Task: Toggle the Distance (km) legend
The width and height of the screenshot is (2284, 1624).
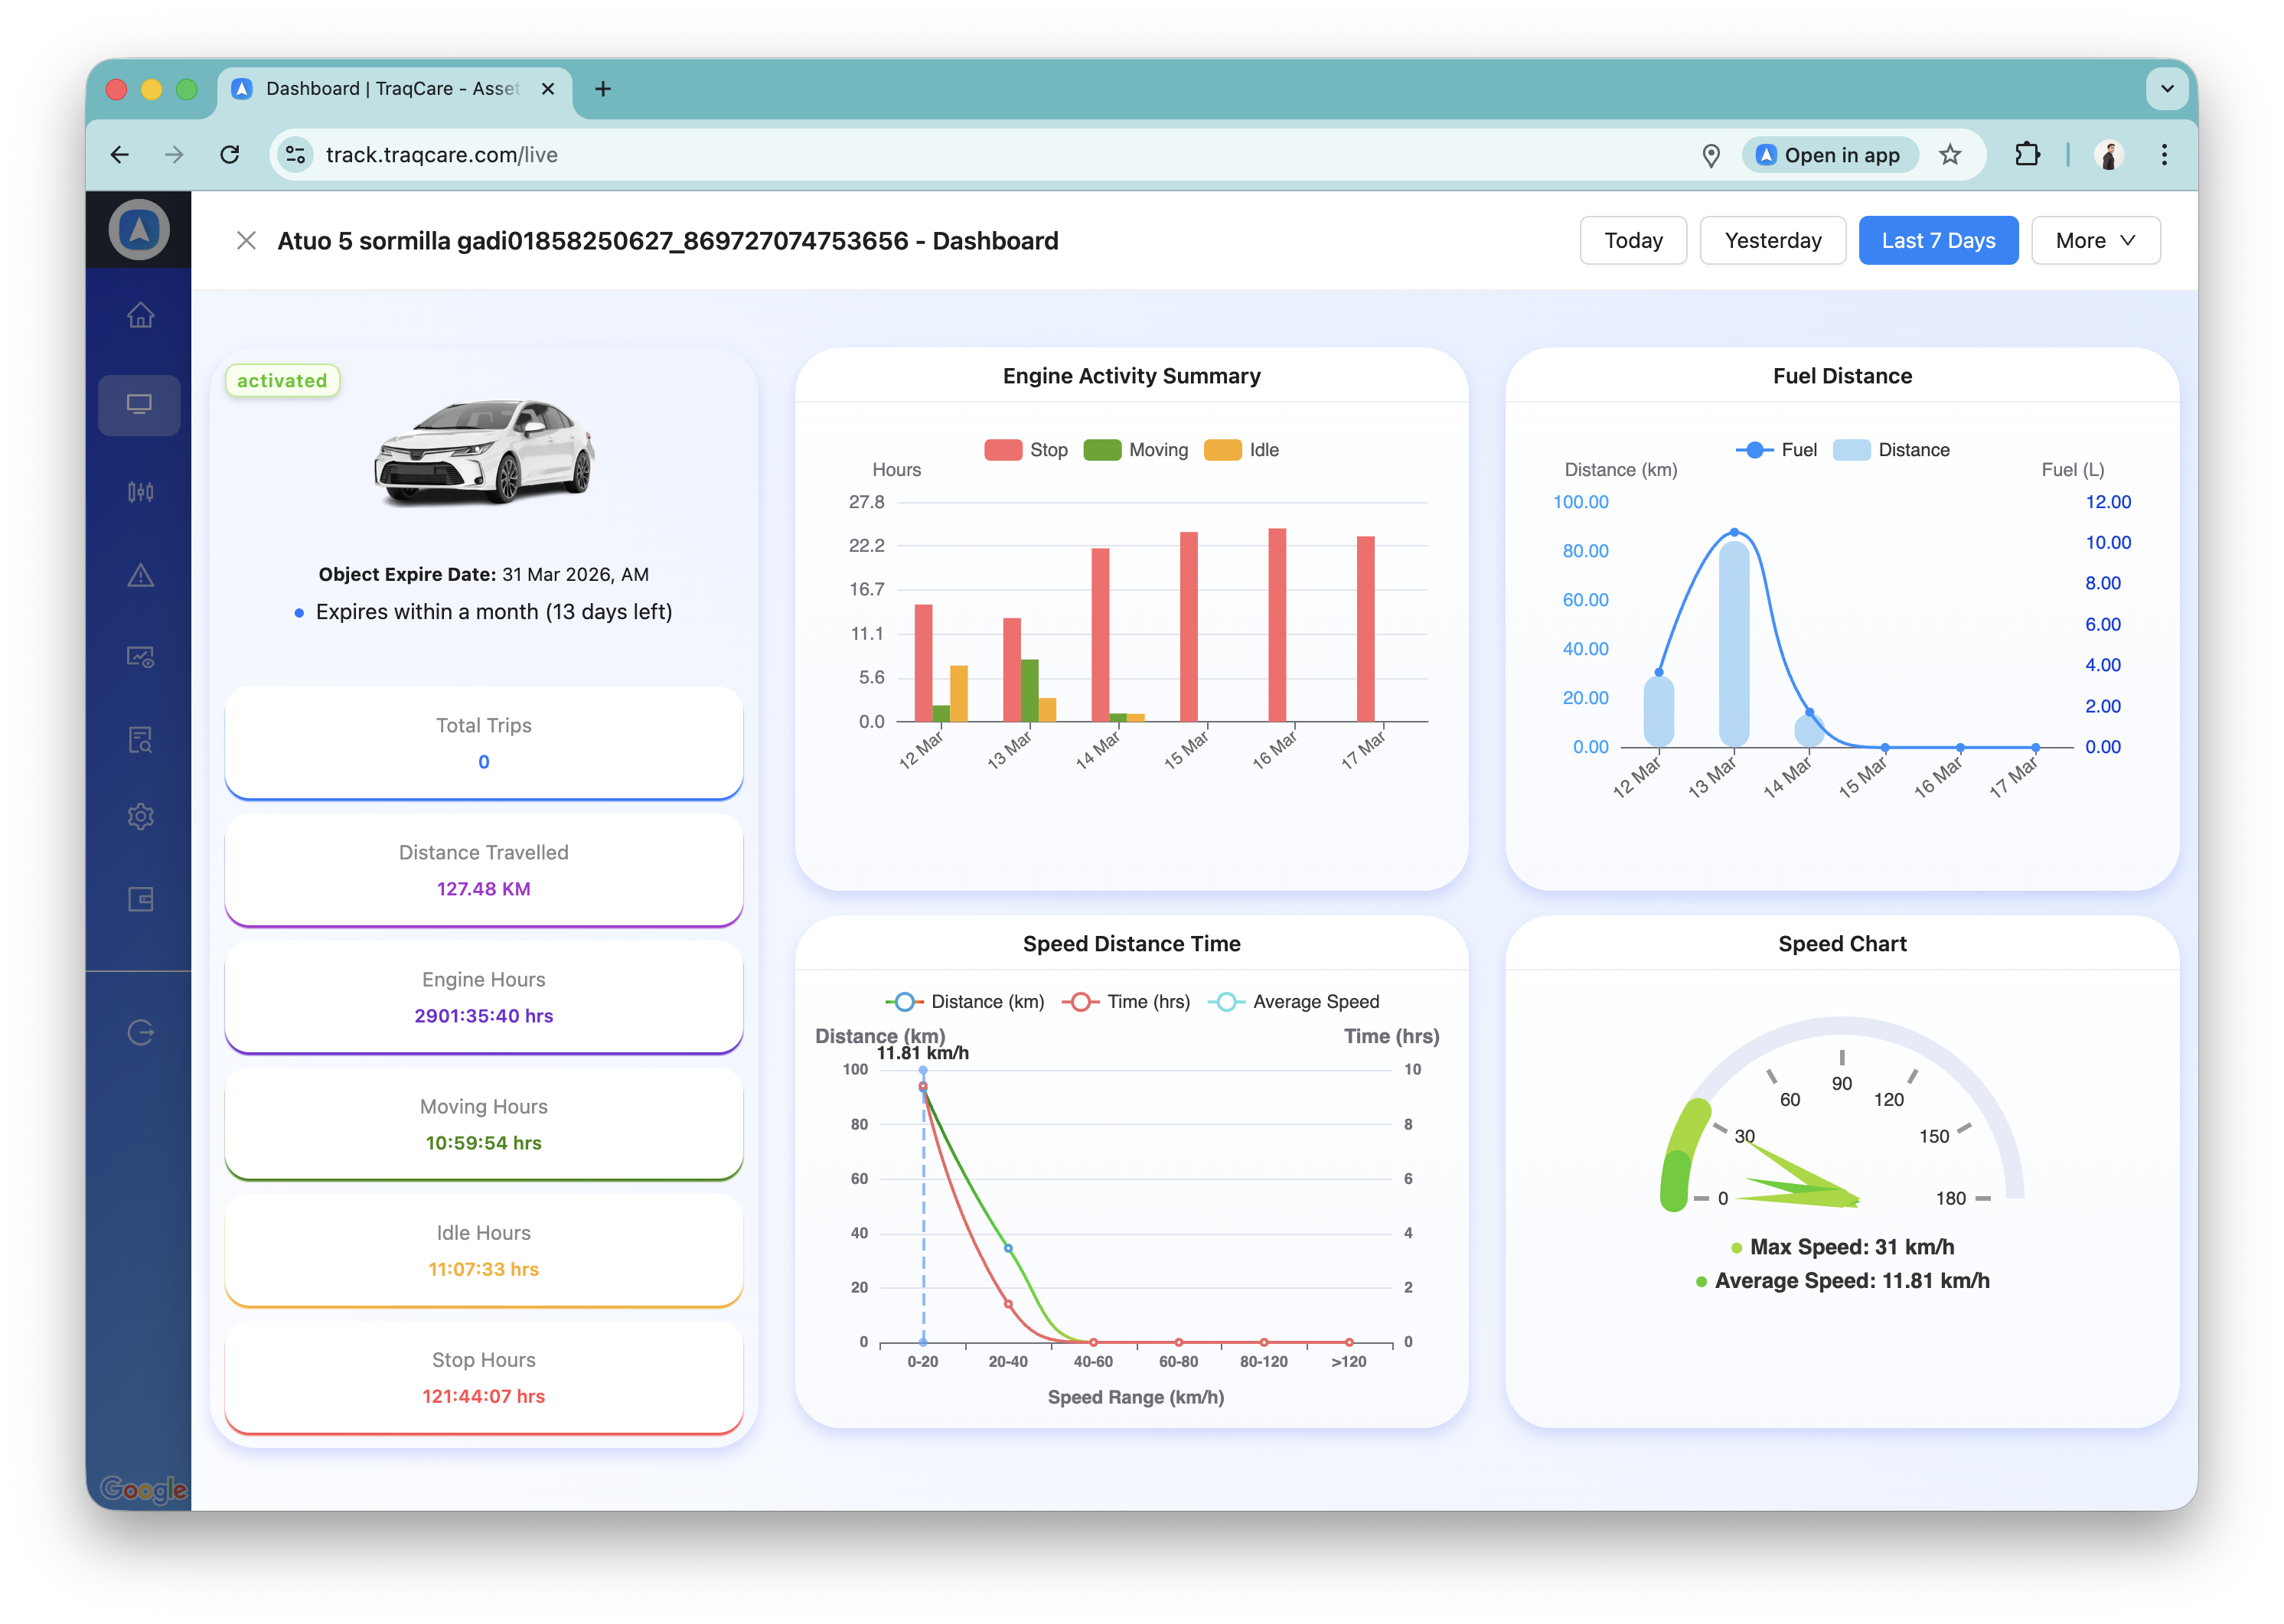Action: [x=964, y=1002]
